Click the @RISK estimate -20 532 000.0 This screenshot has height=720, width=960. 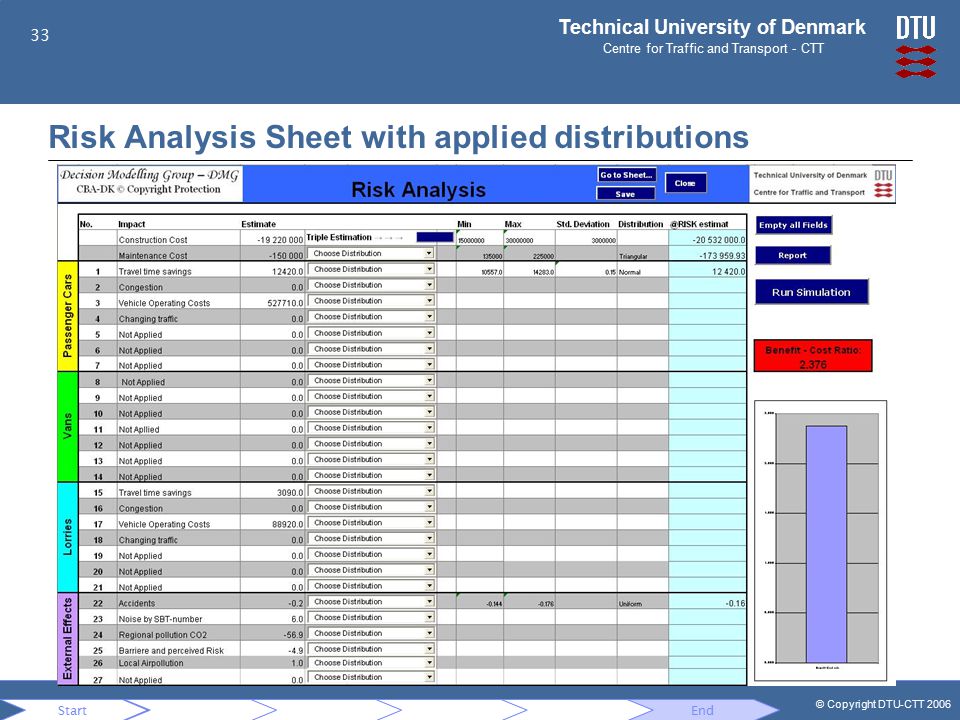pyautogui.click(x=719, y=241)
